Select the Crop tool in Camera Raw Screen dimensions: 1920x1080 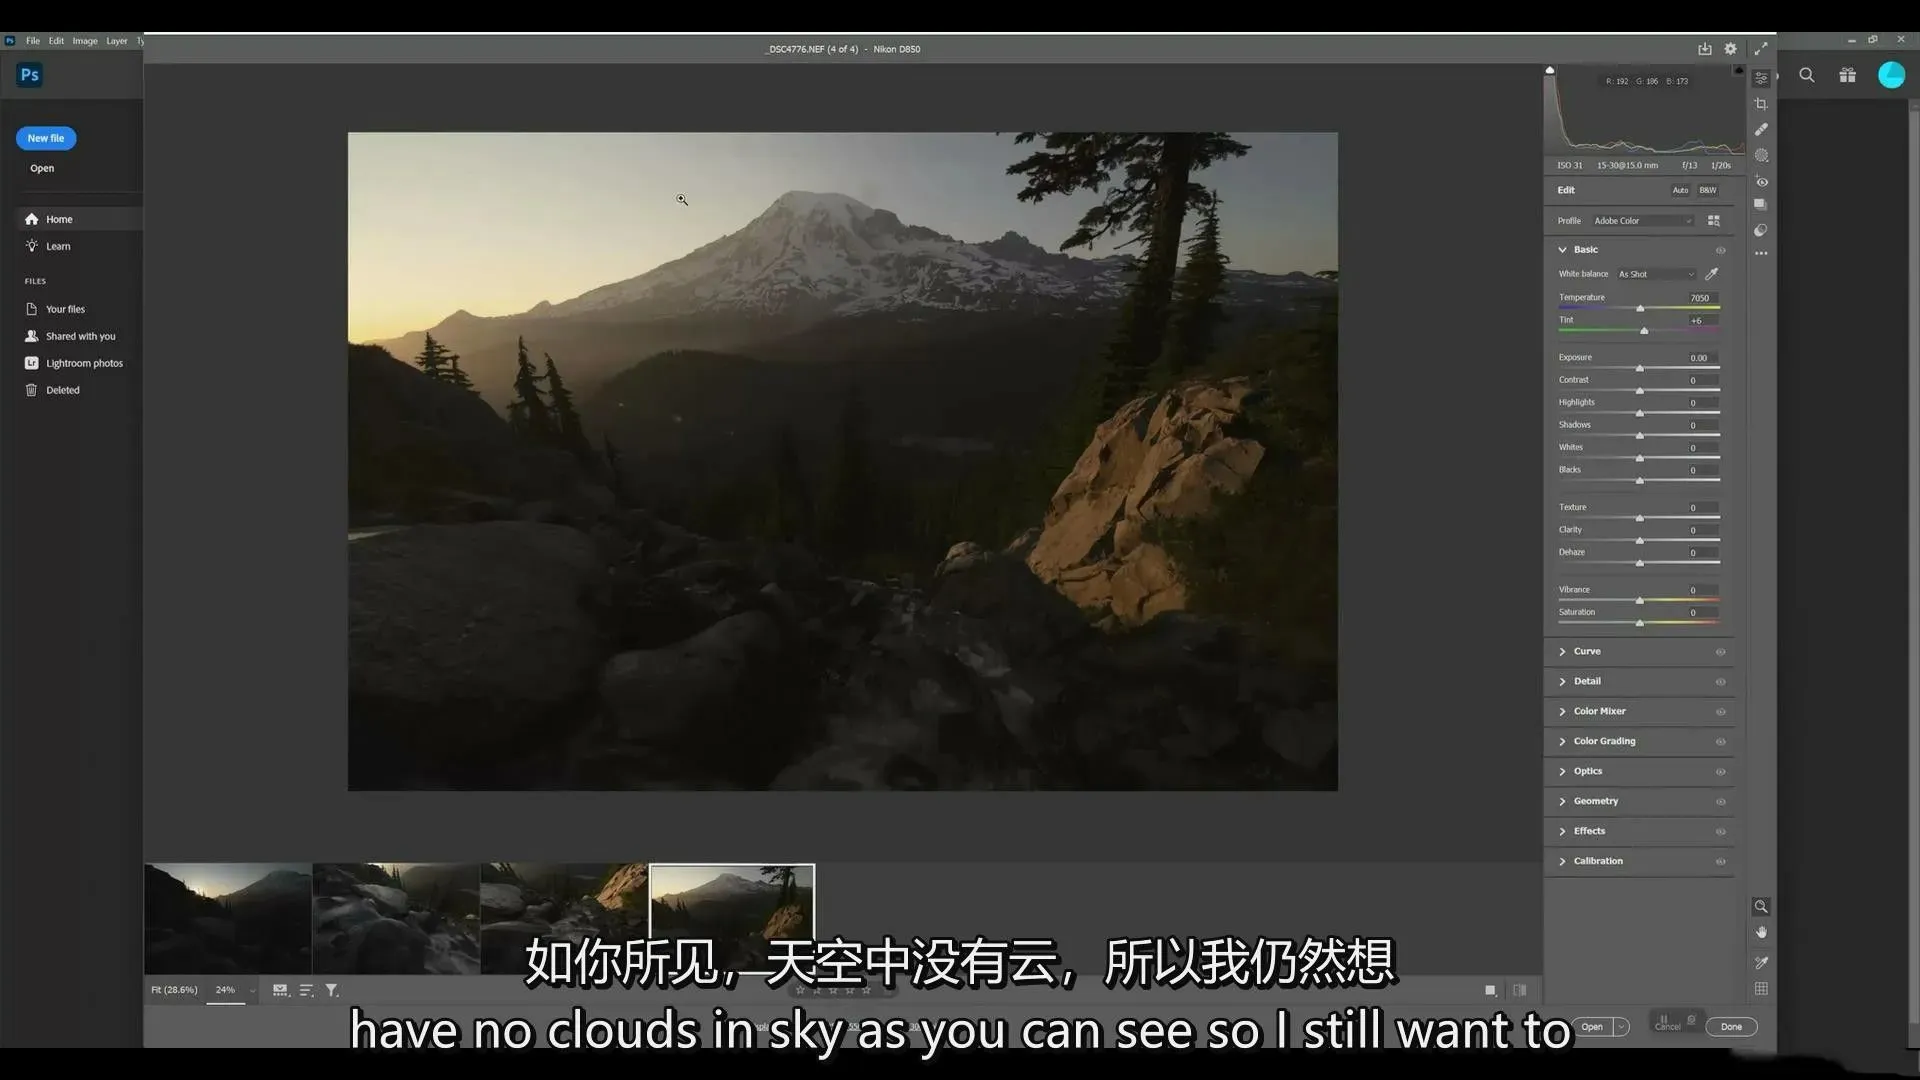tap(1761, 104)
